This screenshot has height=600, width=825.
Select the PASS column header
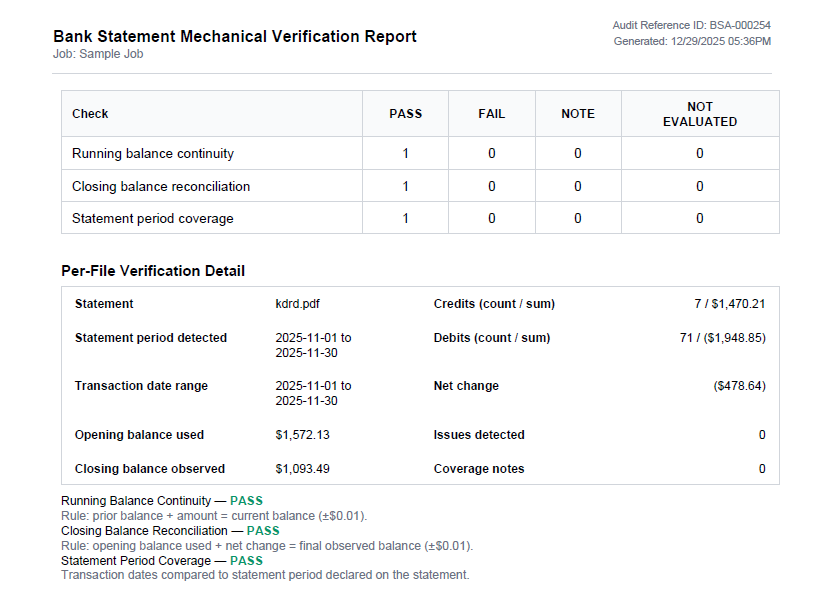pos(405,113)
